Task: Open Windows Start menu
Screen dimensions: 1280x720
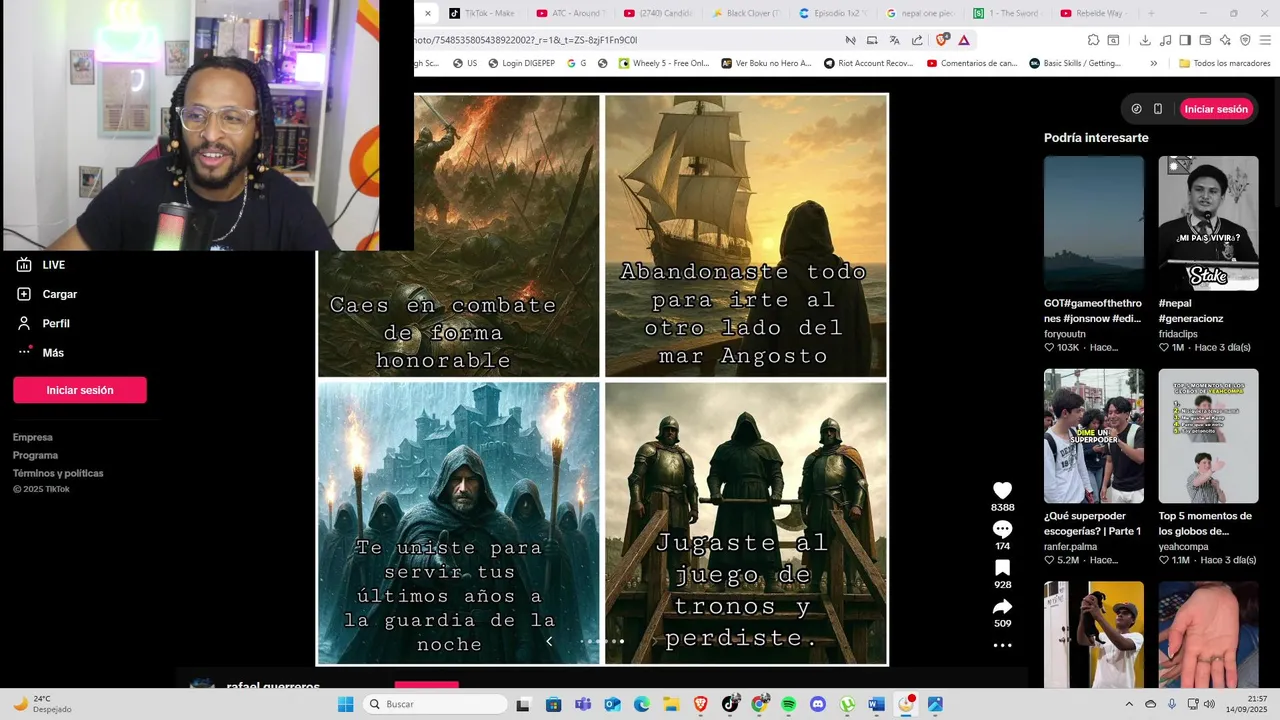Action: (345, 704)
